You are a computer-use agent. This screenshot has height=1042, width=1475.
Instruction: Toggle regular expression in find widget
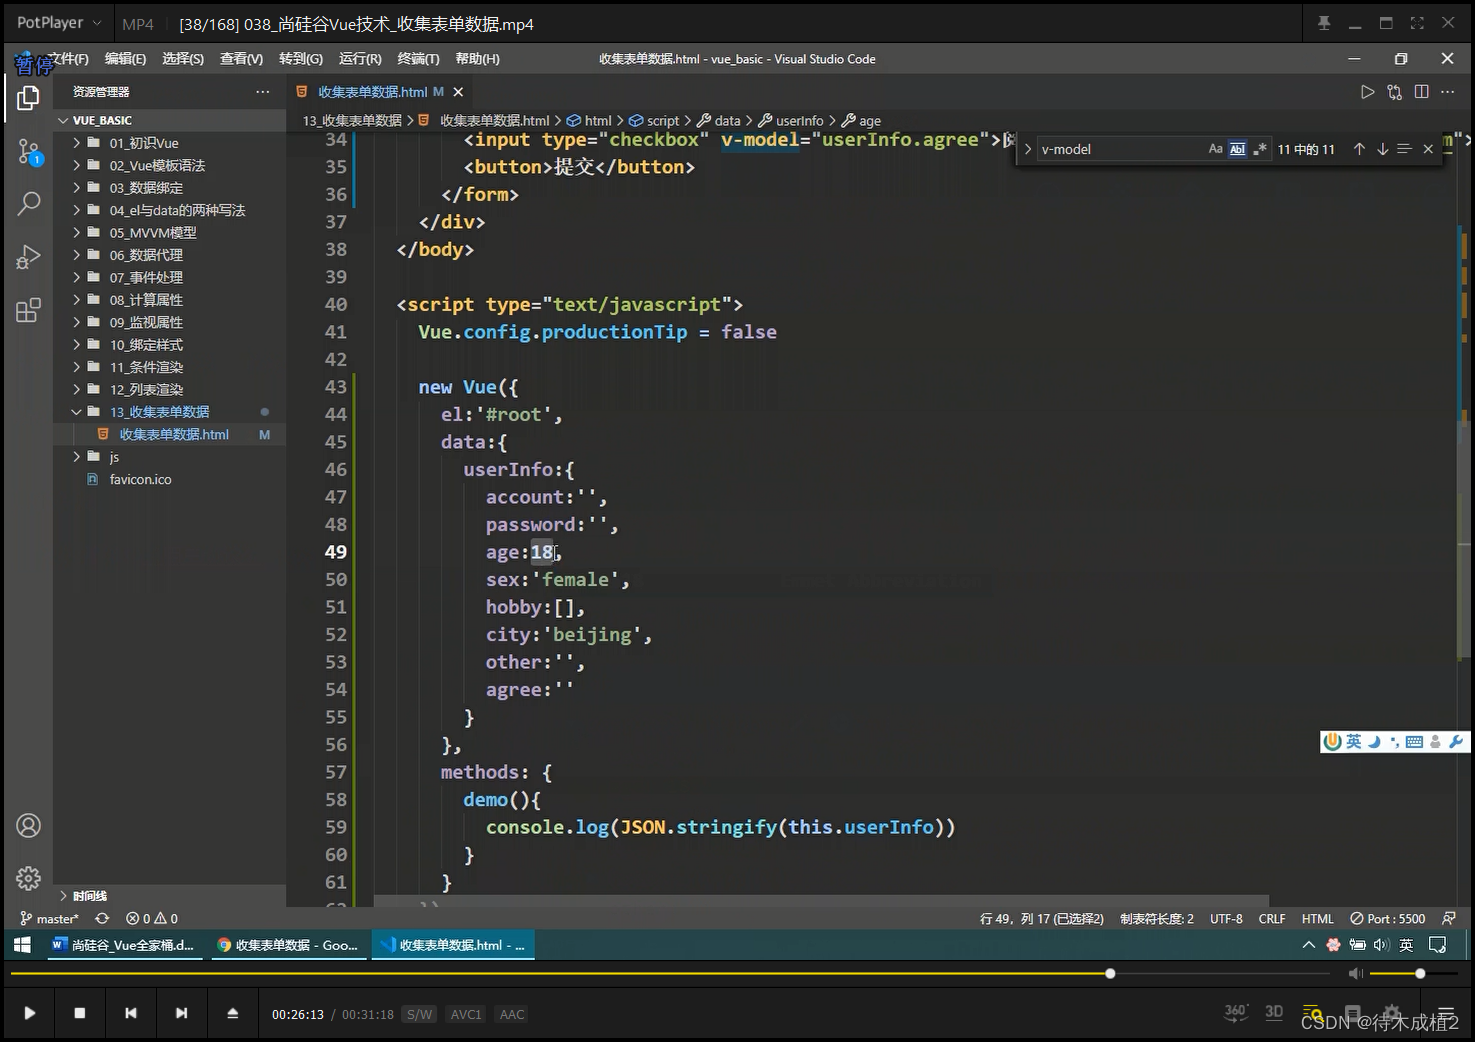[1259, 149]
